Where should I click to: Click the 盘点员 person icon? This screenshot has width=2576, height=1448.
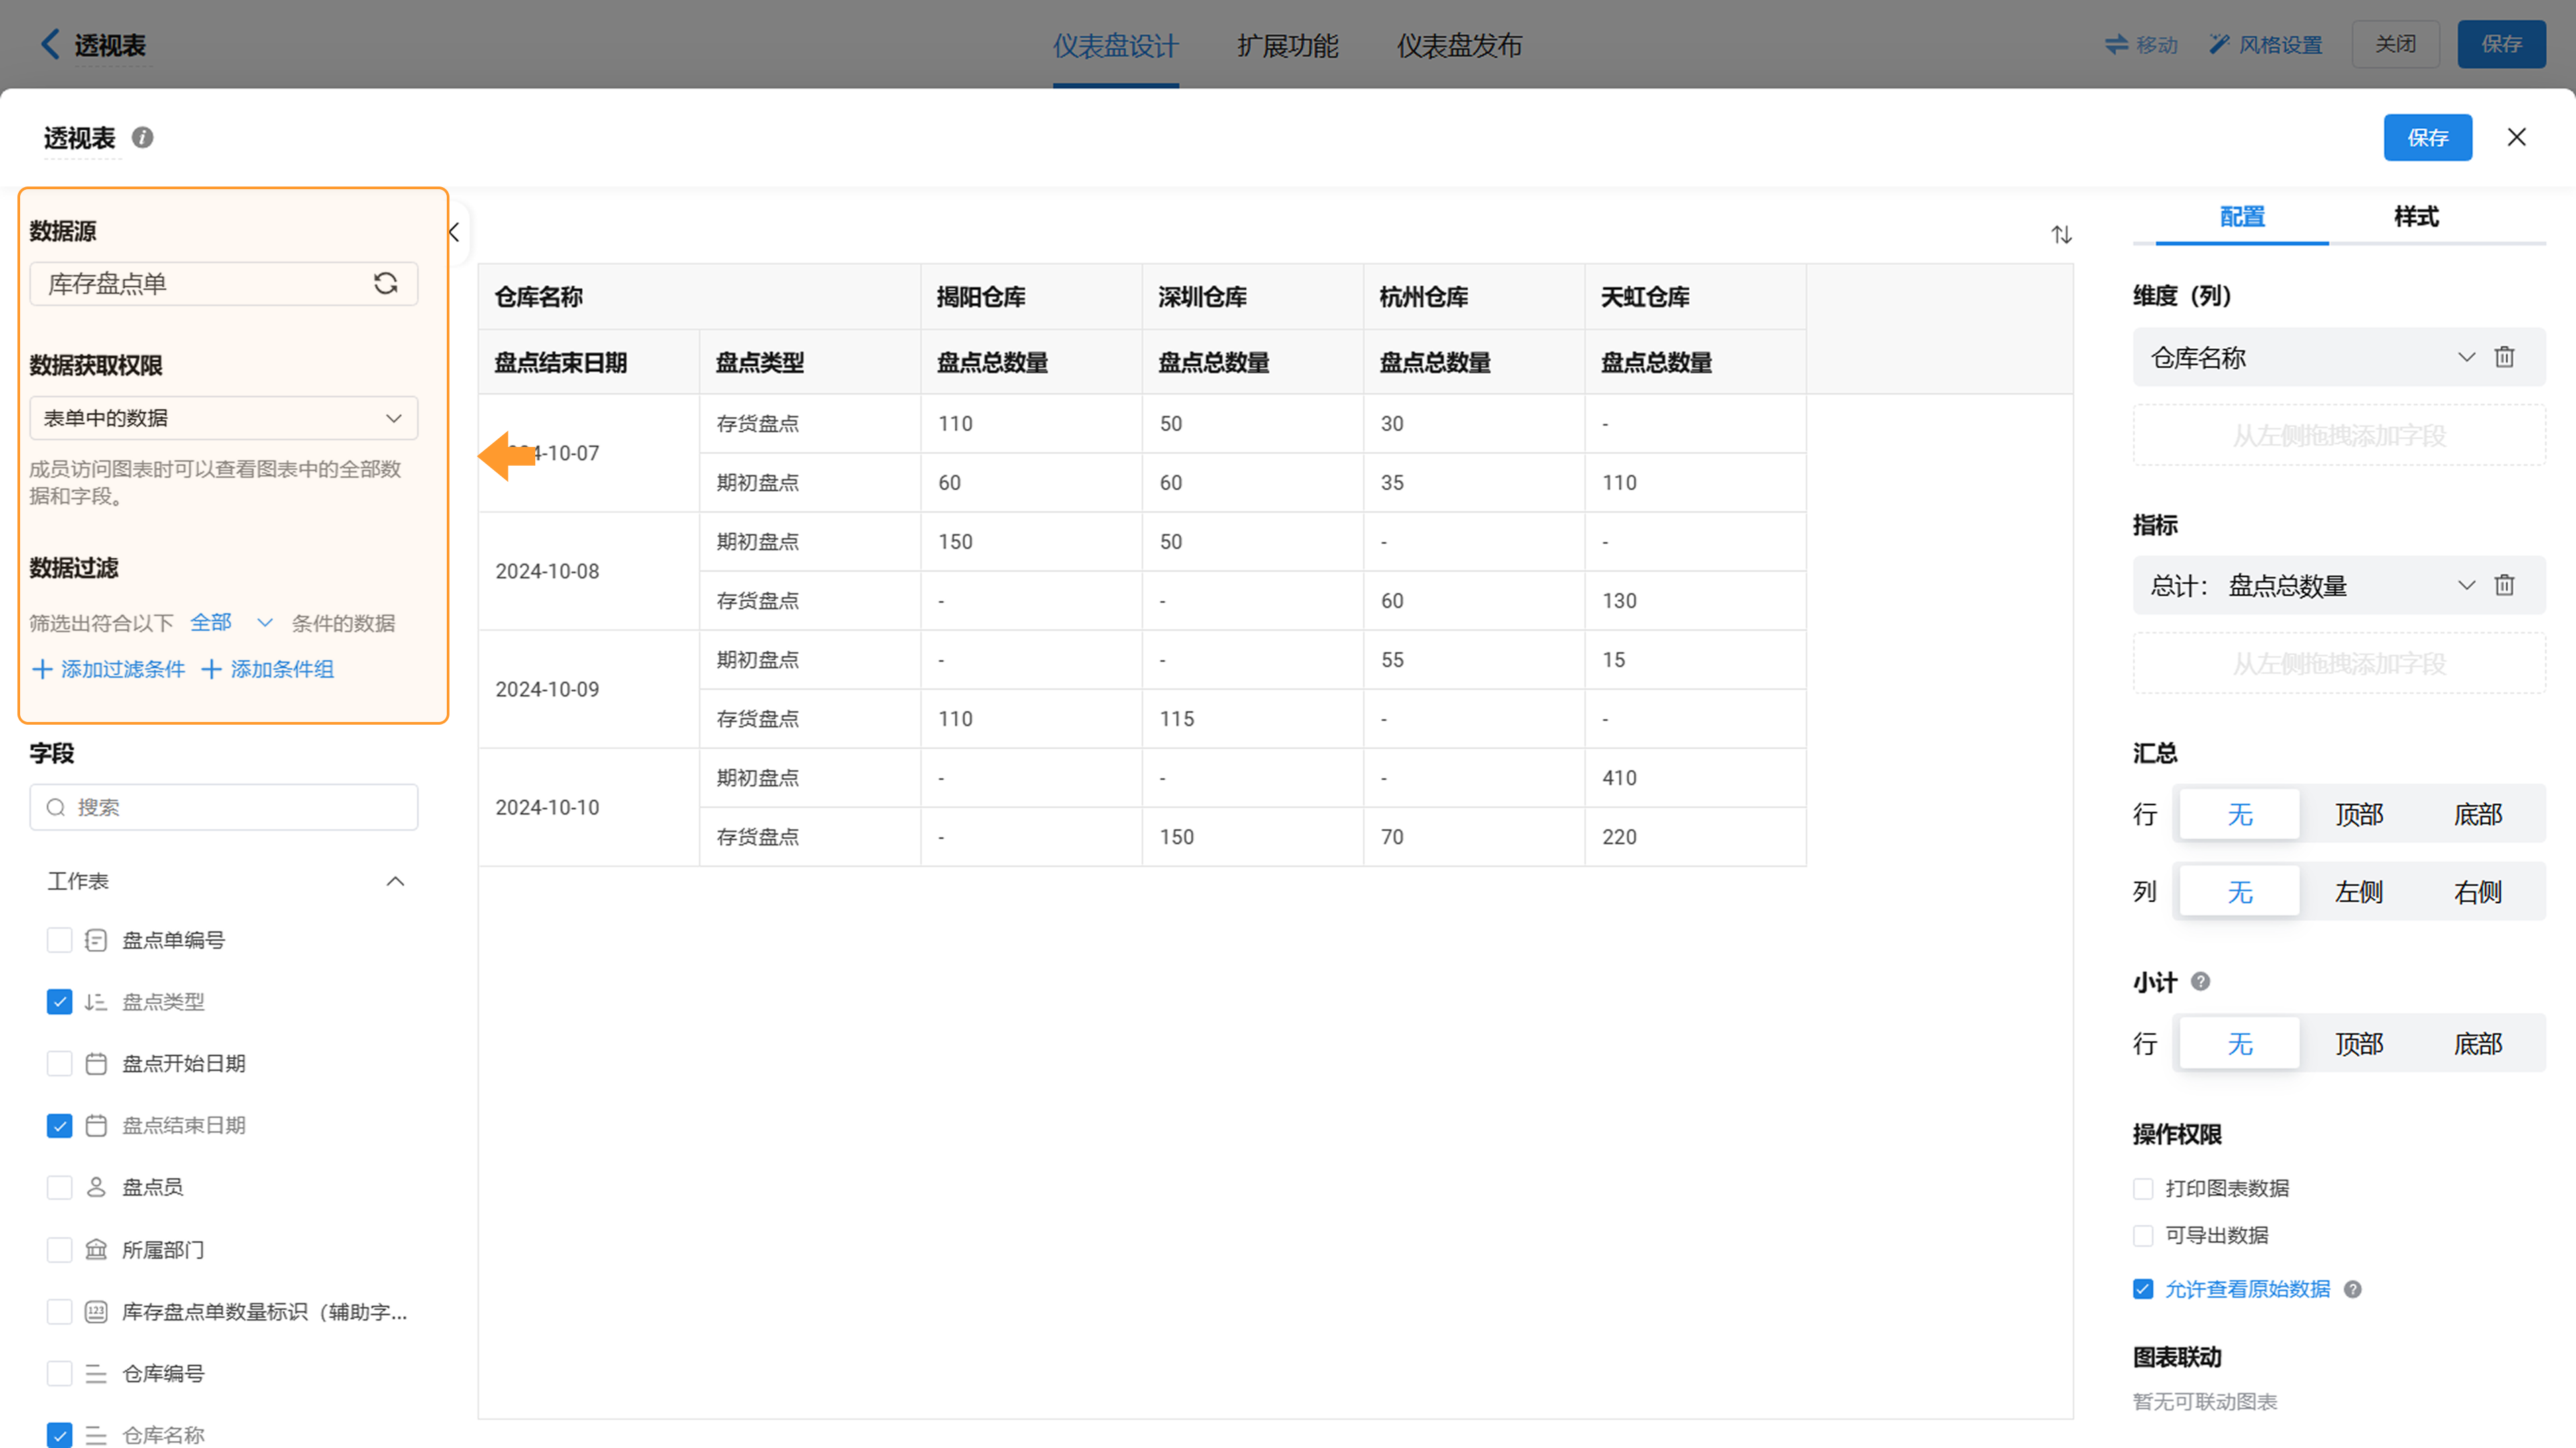point(96,1187)
